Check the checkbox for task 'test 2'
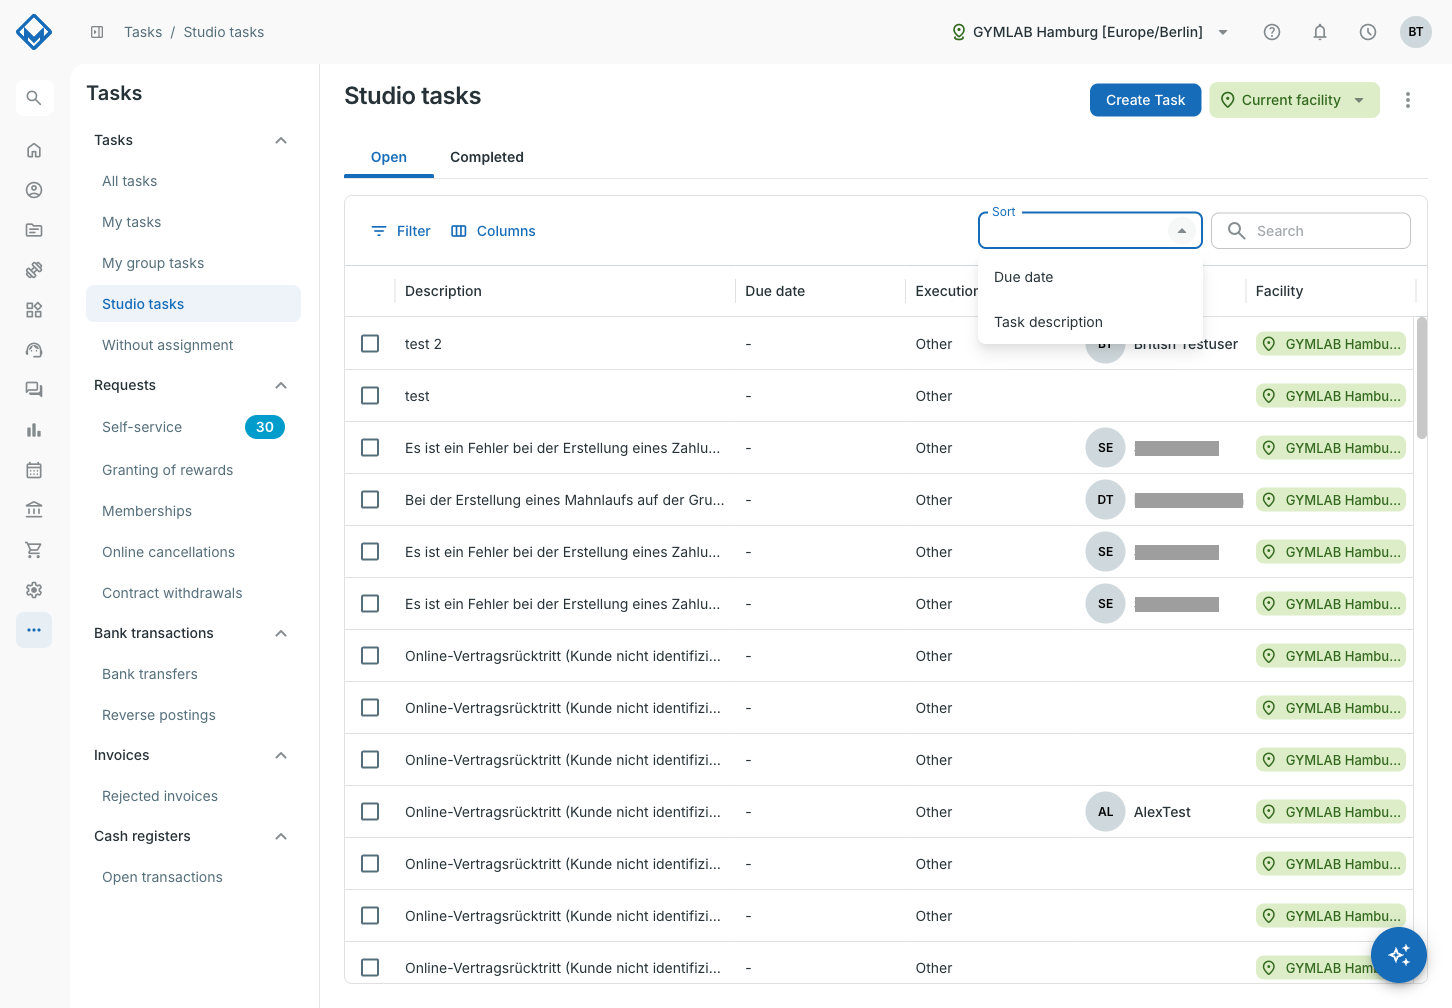The width and height of the screenshot is (1452, 1008). tap(370, 344)
